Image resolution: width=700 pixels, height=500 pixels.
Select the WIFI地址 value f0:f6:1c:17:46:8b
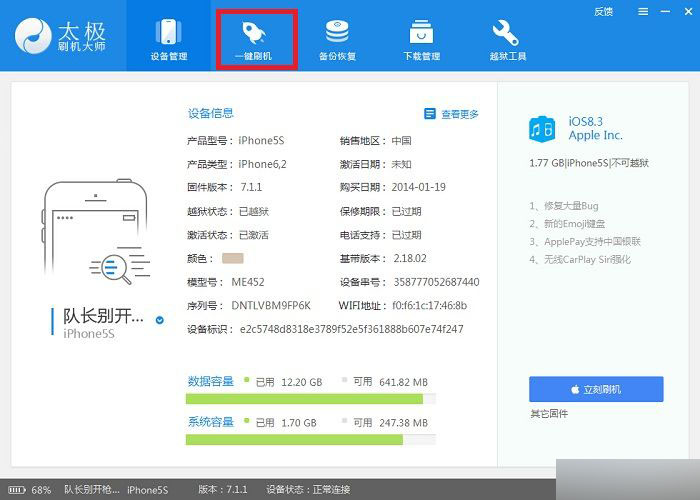pos(429,306)
